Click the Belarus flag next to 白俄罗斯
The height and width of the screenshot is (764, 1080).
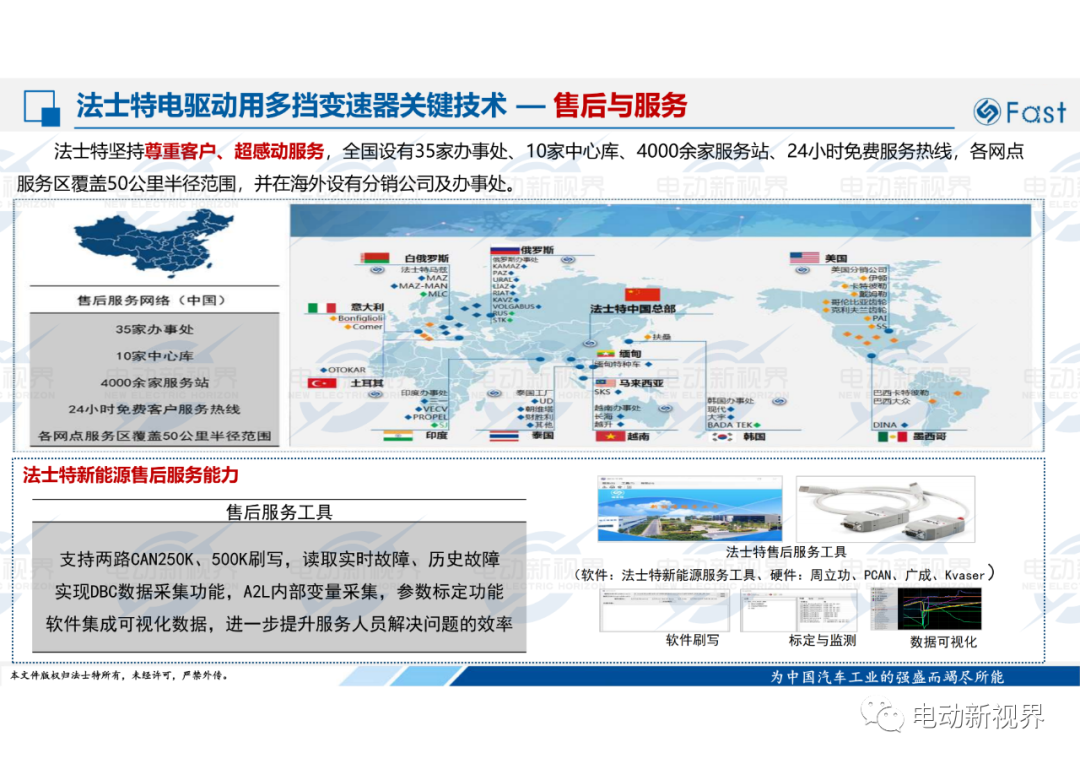click(x=375, y=258)
